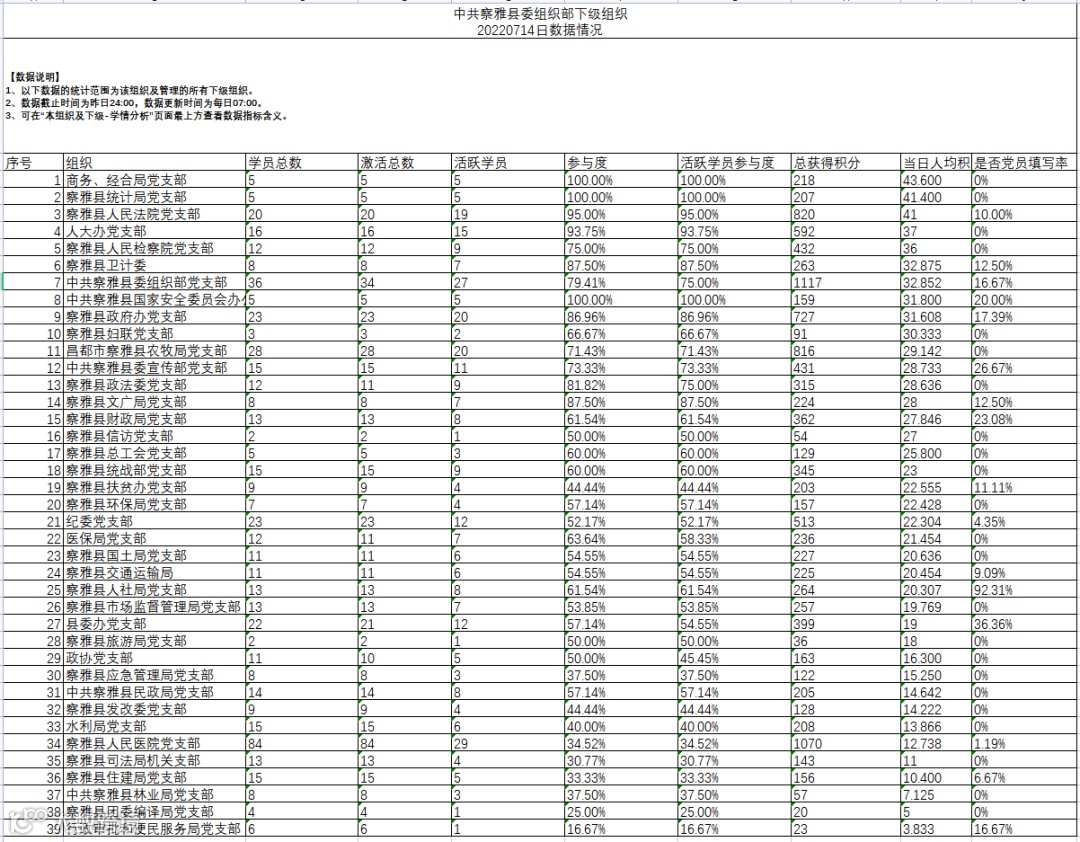1080x842 pixels.
Task: Click the 是否党员填写率 column header
Action: [x=1023, y=163]
